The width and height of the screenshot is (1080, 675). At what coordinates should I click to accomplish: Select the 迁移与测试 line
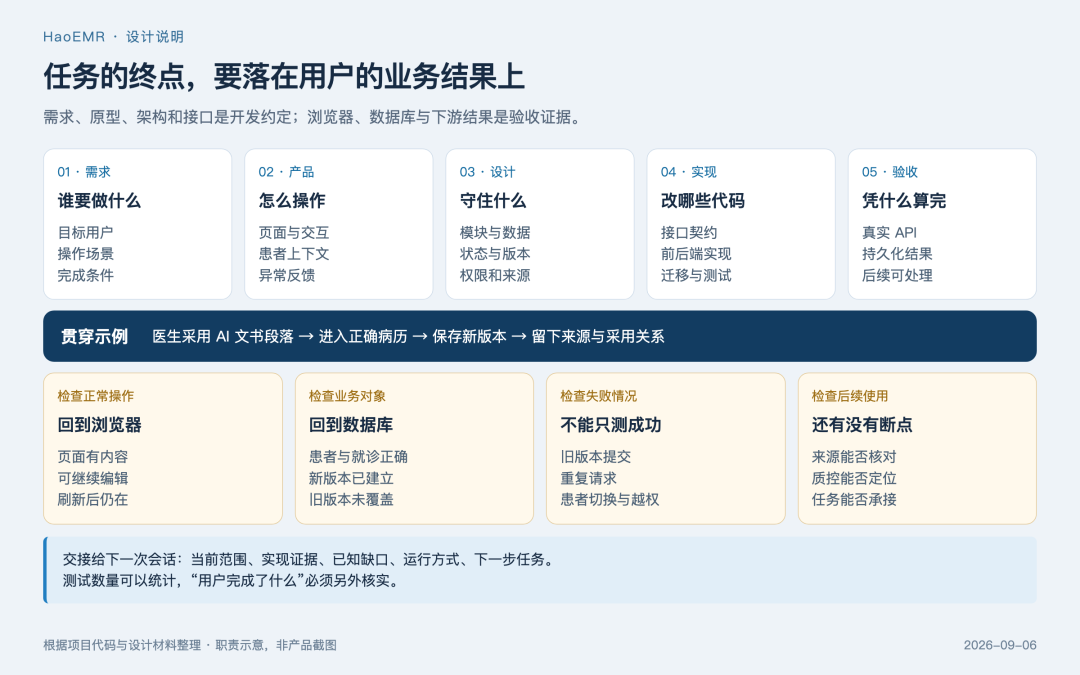pyautogui.click(x=696, y=276)
